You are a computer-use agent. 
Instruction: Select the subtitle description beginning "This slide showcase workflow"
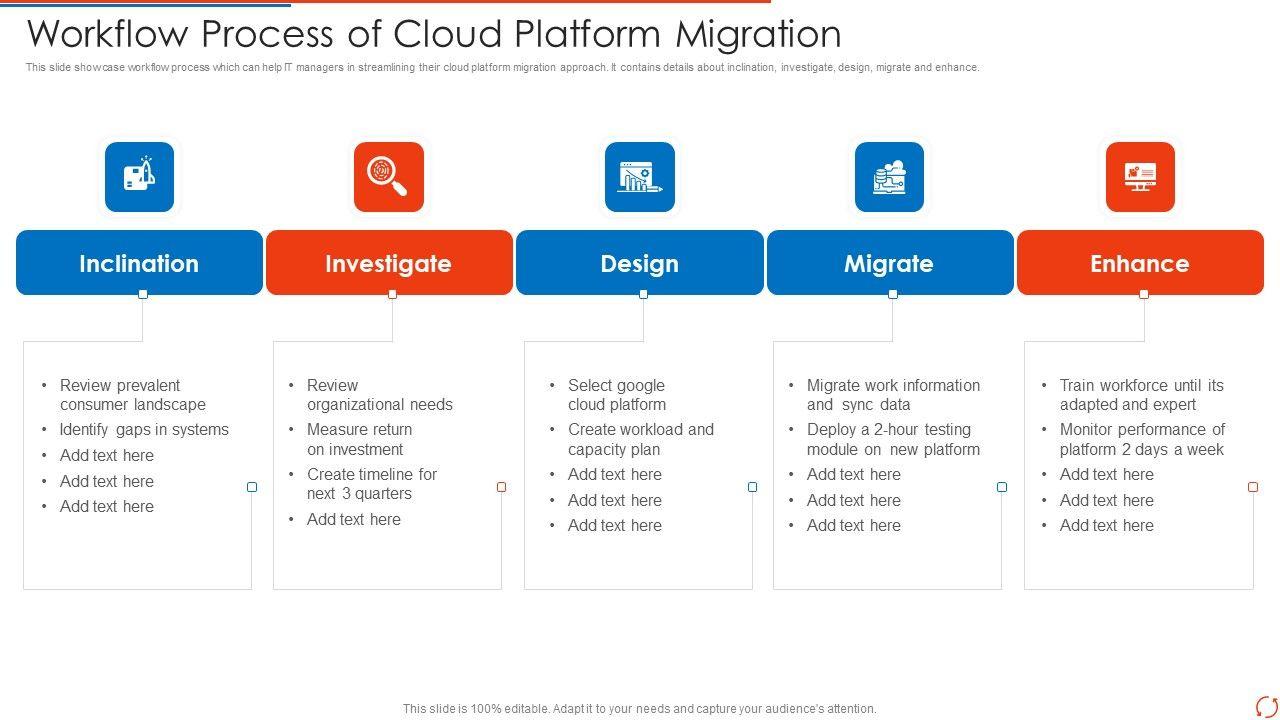(x=503, y=67)
